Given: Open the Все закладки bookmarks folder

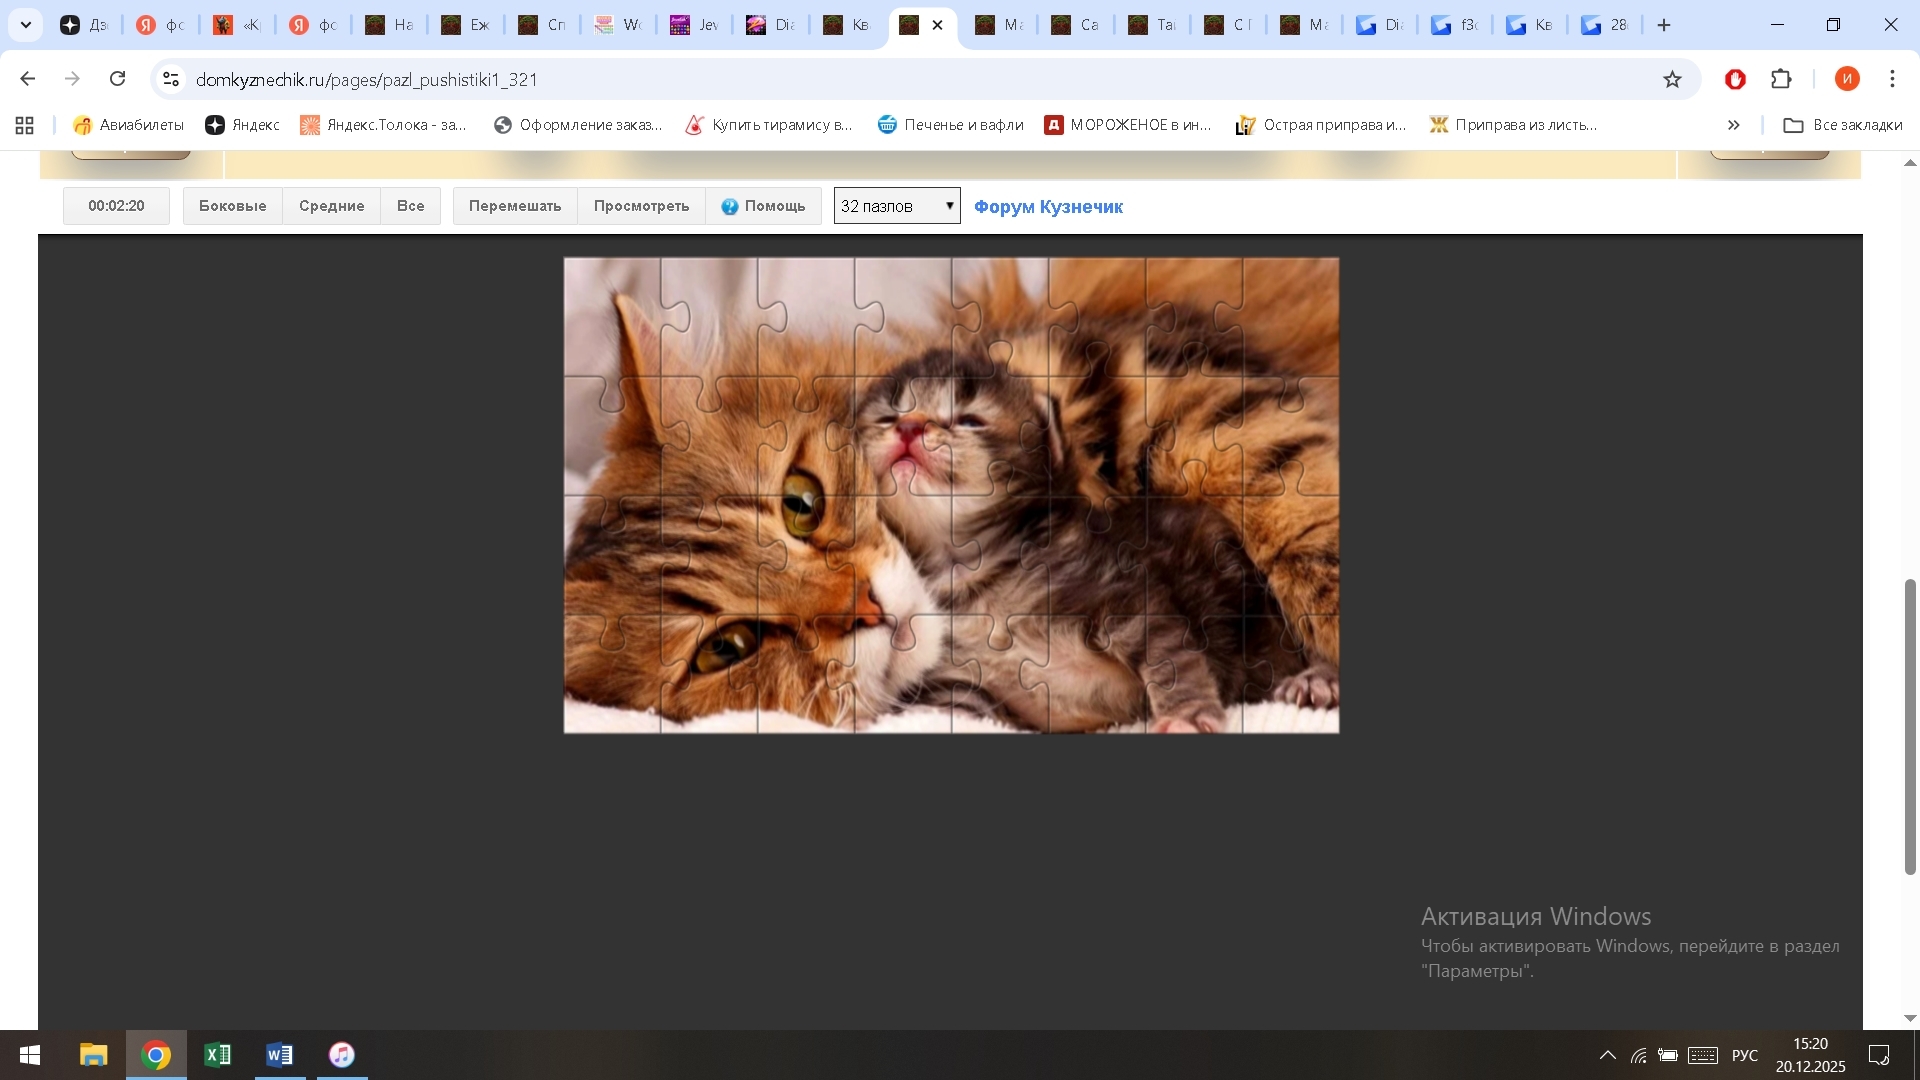Looking at the screenshot, I should click(1843, 125).
